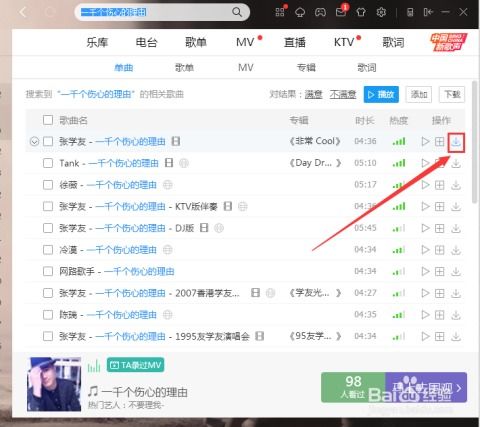Expand the first 张学友 song row chevron
This screenshot has height=427, width=480.
[x=34, y=142]
